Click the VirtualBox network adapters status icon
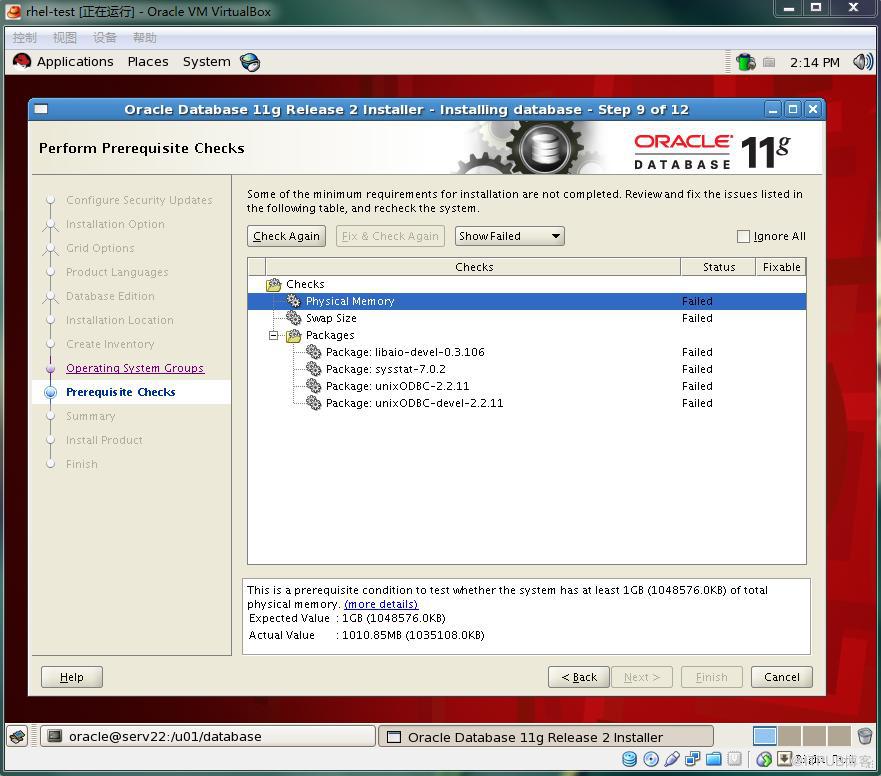Image resolution: width=881 pixels, height=776 pixels. click(692, 760)
